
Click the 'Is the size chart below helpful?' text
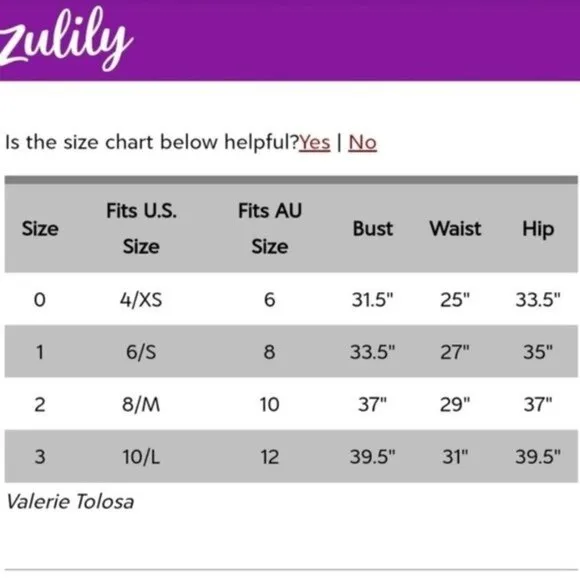pyautogui.click(x=152, y=142)
